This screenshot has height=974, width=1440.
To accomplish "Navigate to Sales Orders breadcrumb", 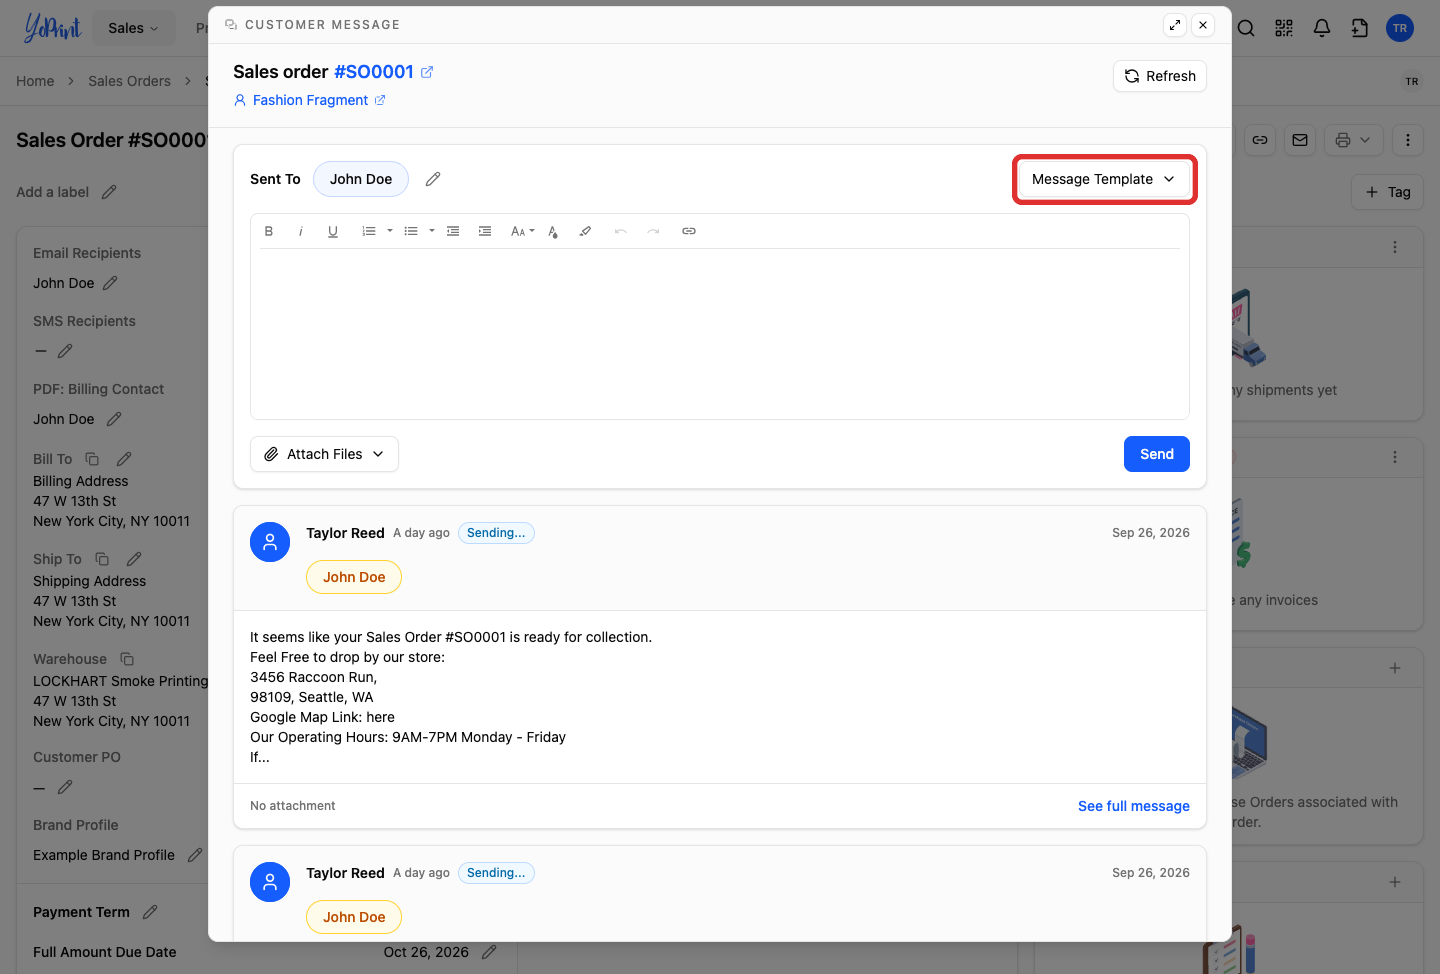I will coord(129,81).
